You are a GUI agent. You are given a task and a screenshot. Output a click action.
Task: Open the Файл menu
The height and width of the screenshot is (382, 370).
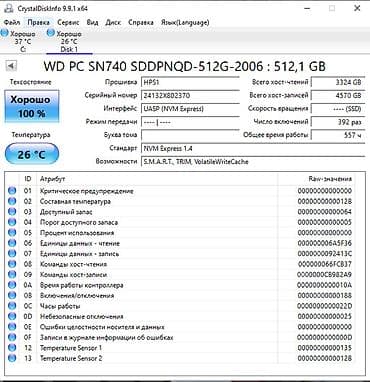tap(12, 22)
